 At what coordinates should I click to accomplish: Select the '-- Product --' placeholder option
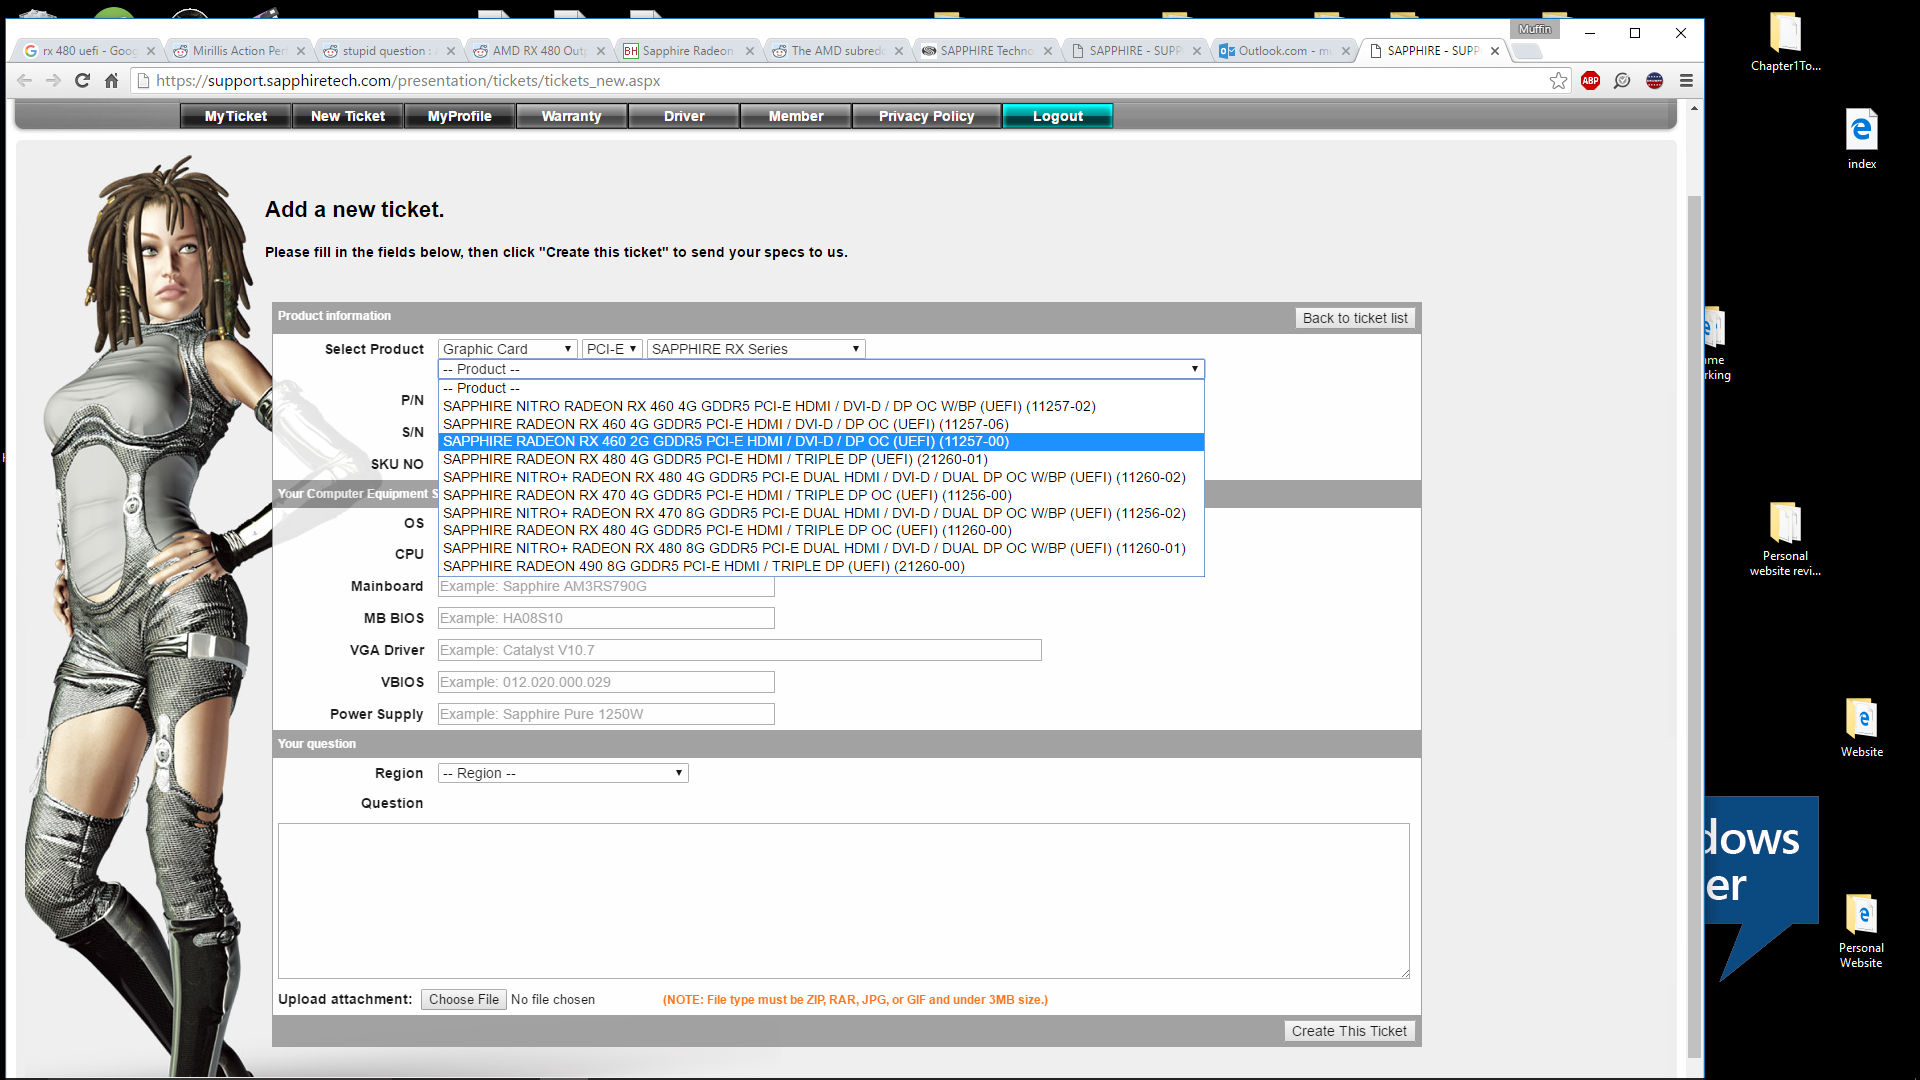[821, 388]
